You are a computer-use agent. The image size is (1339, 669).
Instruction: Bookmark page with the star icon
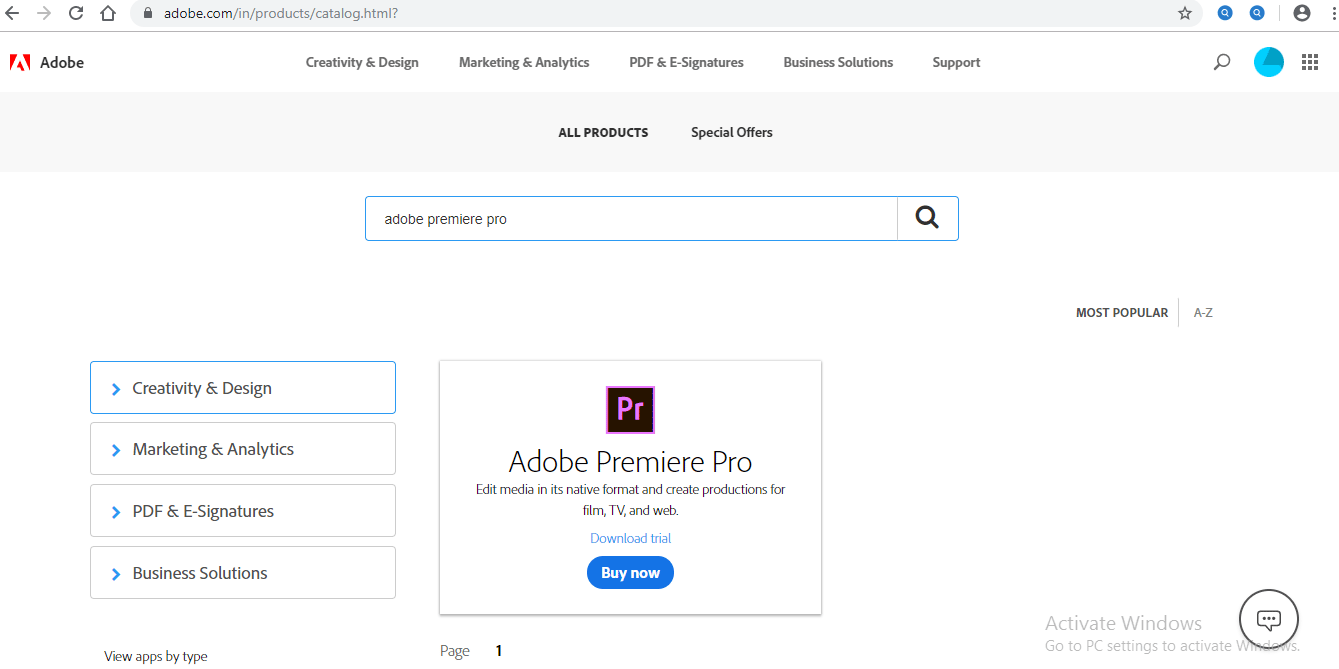pyautogui.click(x=1185, y=13)
